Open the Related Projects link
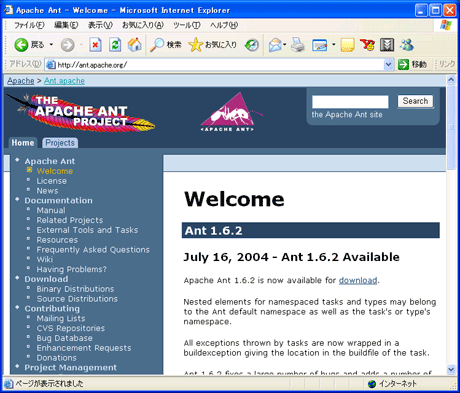460x393 pixels. (70, 220)
